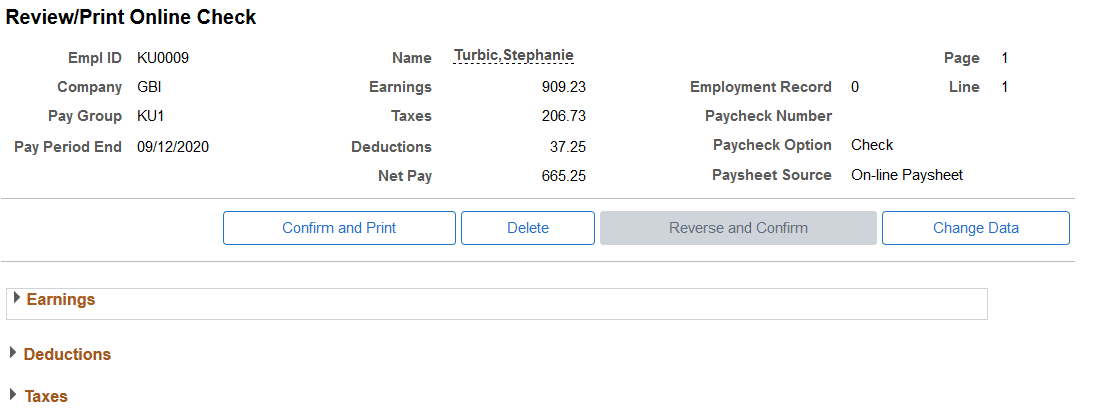The height and width of the screenshot is (412, 1103).
Task: Click the Earnings section heading
Action: (x=60, y=300)
